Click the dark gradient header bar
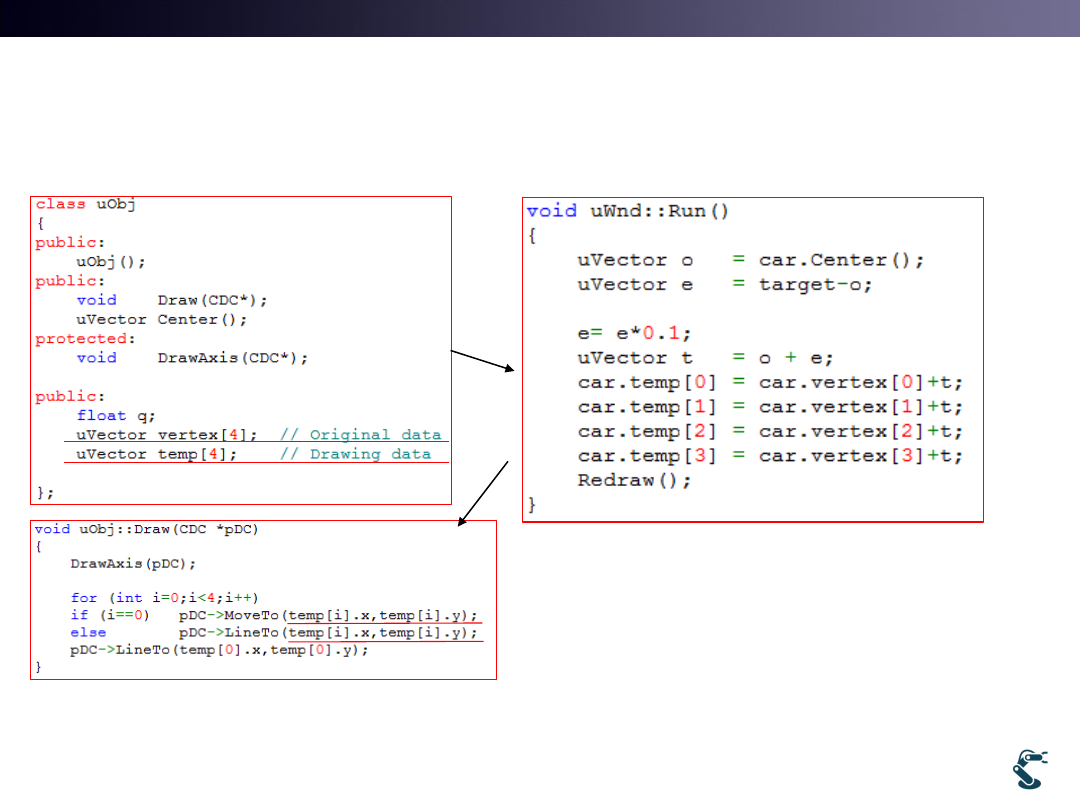 pos(540,18)
